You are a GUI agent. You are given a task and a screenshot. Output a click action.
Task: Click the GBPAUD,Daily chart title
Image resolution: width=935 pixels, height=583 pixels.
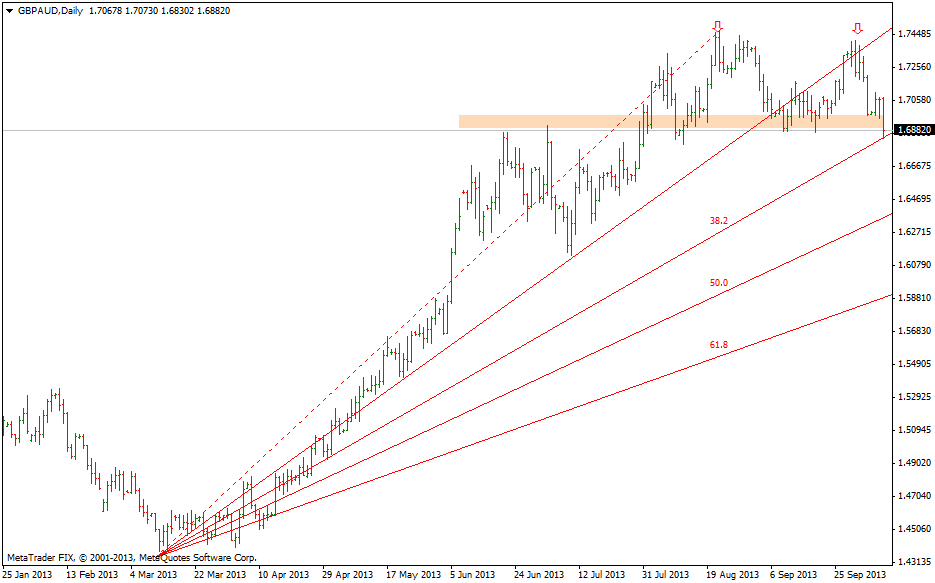50,10
